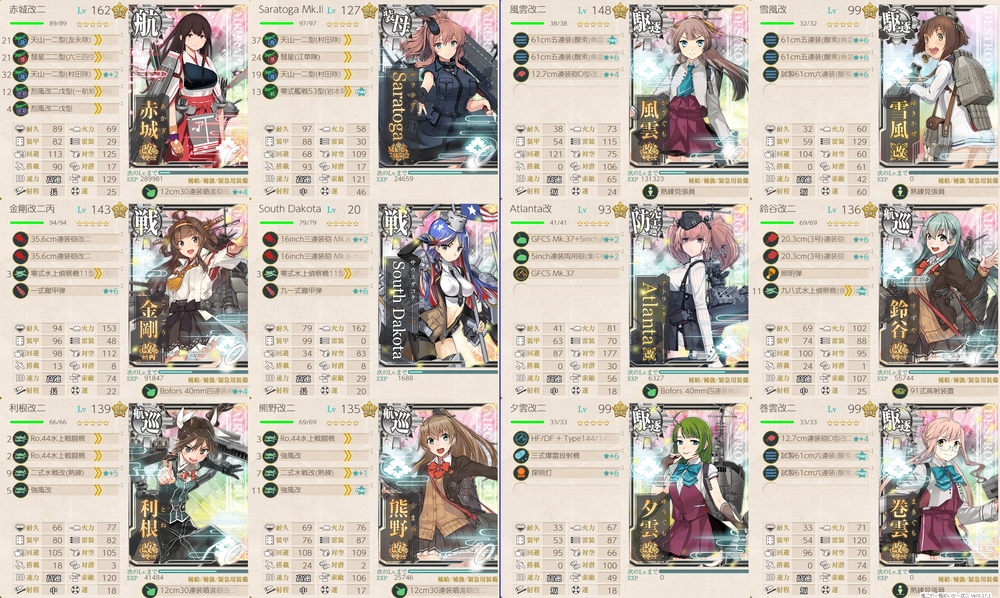Click Atlanta's green HP bar
The height and width of the screenshot is (598, 1000).
[527, 222]
